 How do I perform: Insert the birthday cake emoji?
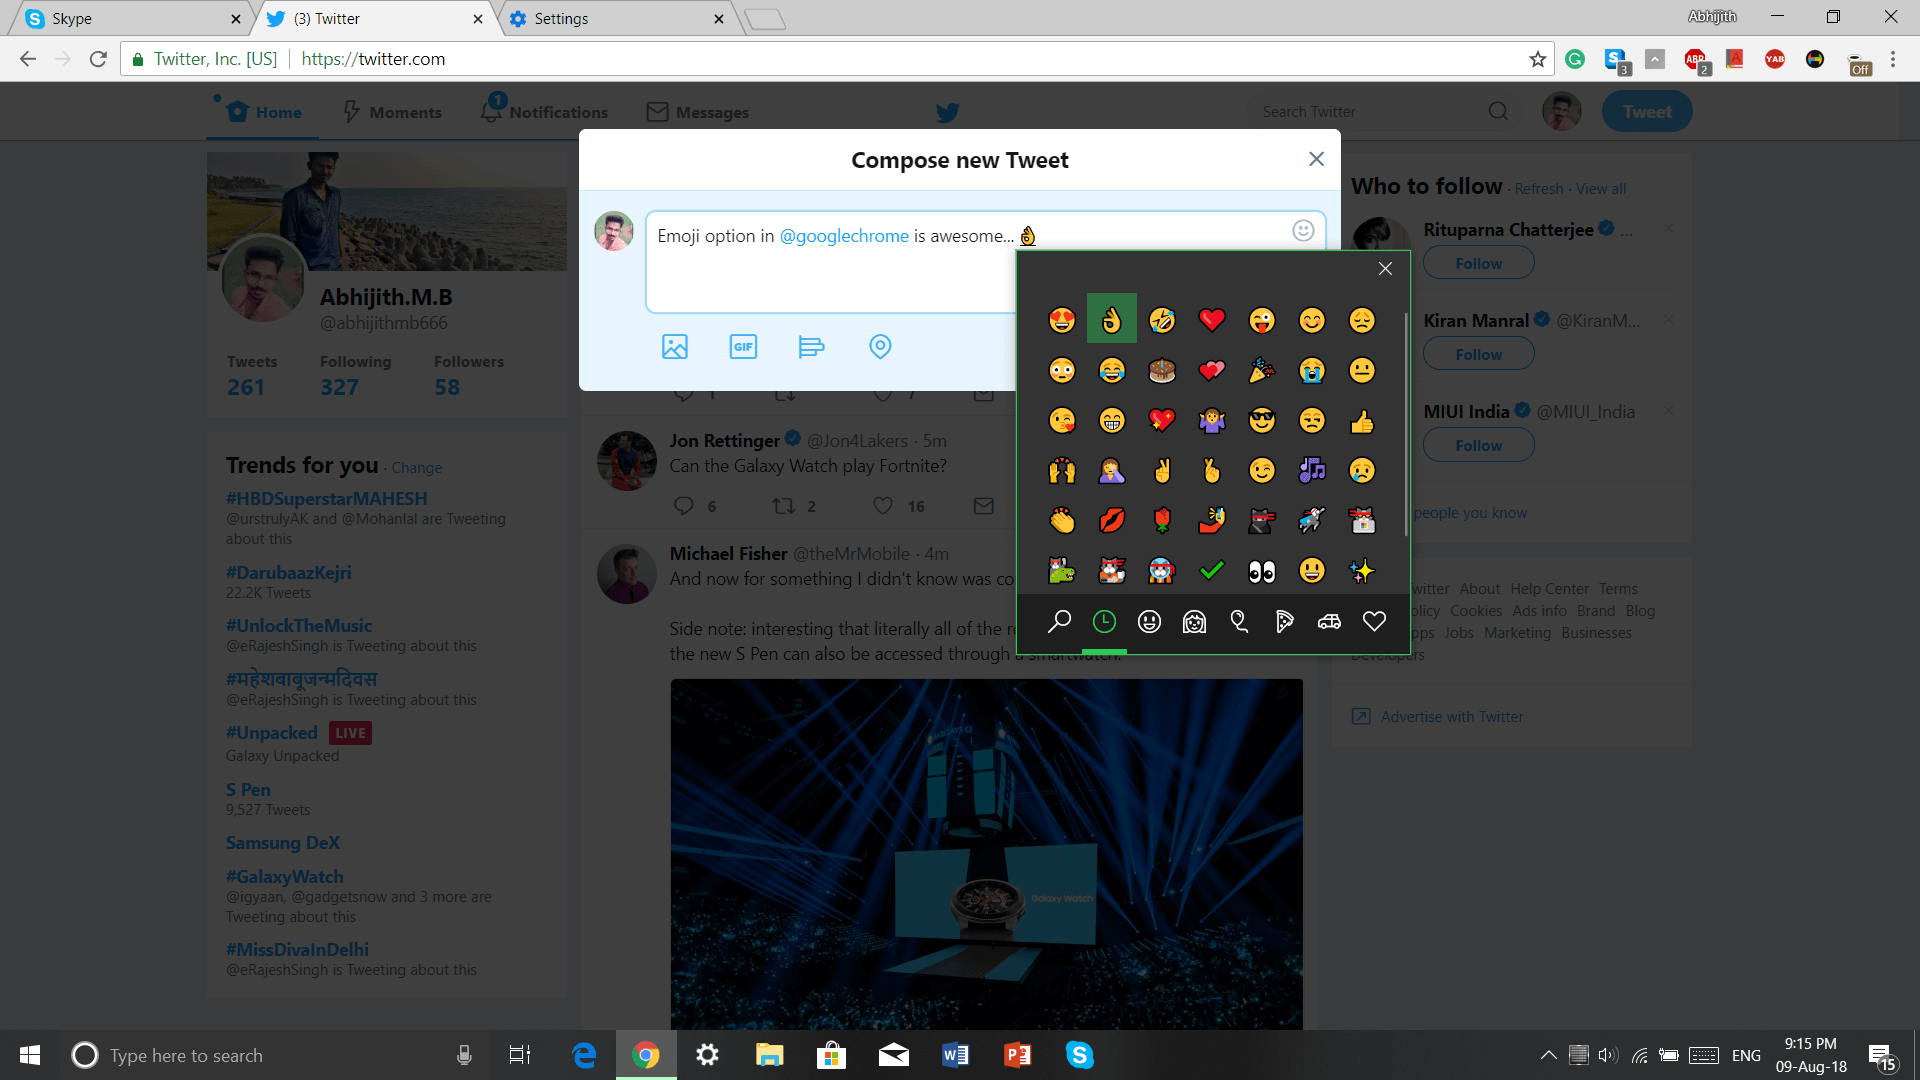(x=1162, y=371)
